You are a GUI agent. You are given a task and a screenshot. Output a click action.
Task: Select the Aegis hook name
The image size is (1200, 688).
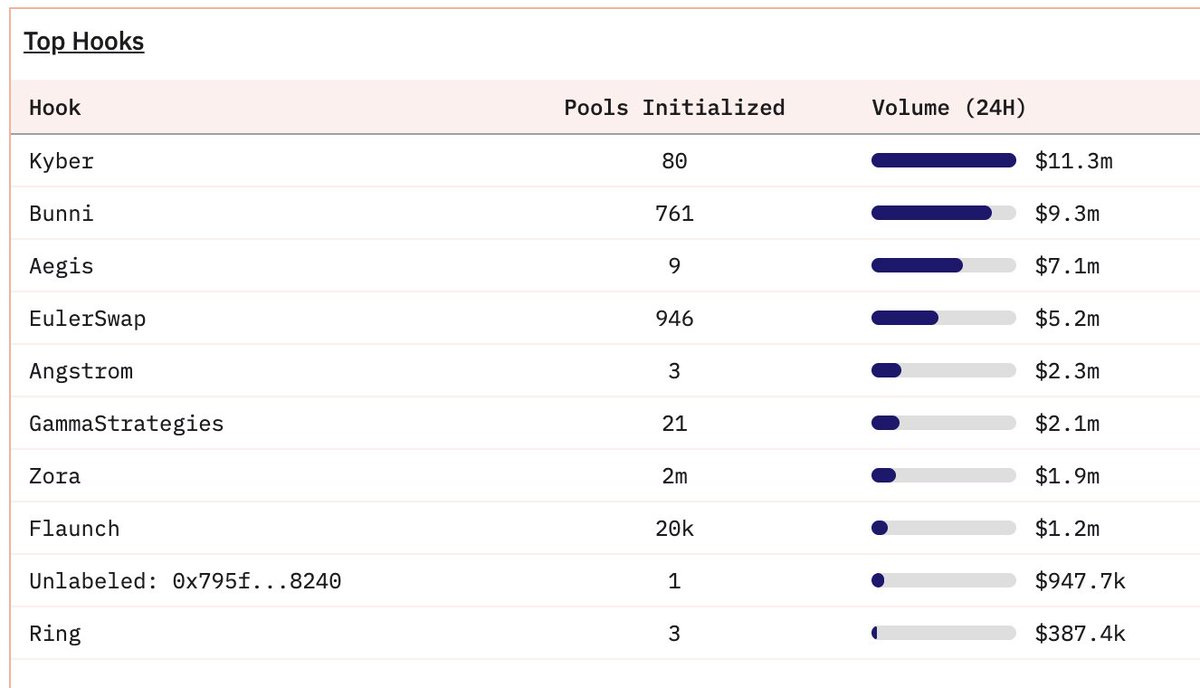[61, 266]
